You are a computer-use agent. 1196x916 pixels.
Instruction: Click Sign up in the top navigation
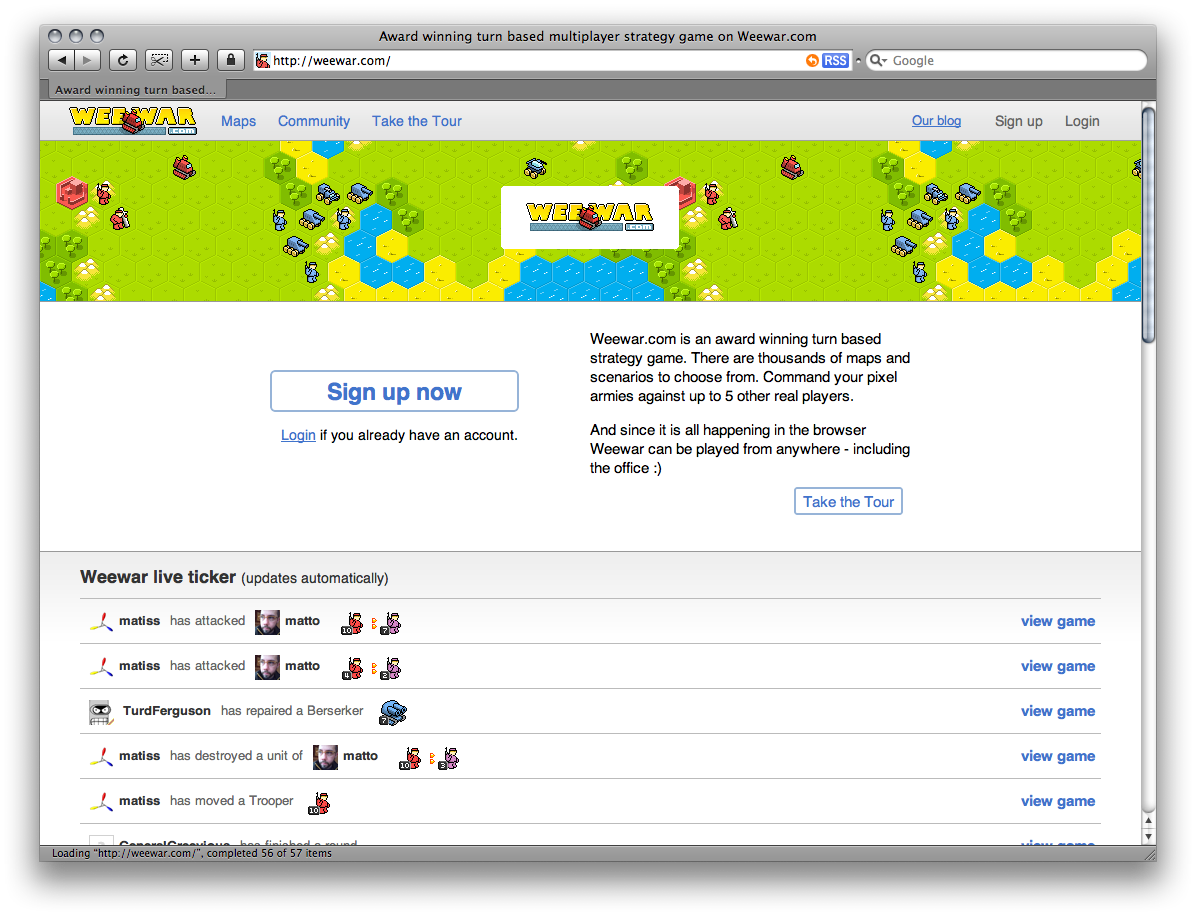(1018, 121)
